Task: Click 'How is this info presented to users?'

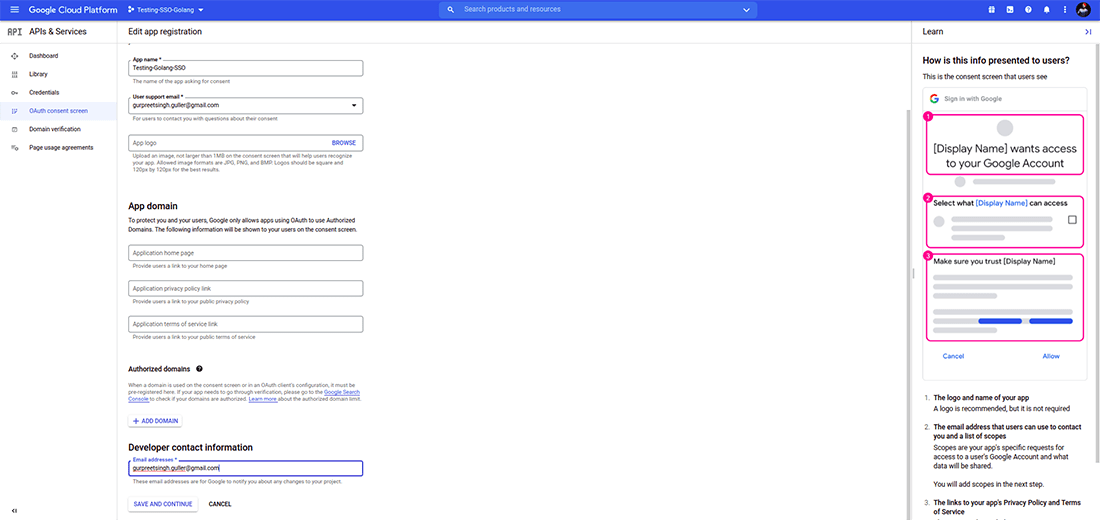Action: tap(996, 60)
